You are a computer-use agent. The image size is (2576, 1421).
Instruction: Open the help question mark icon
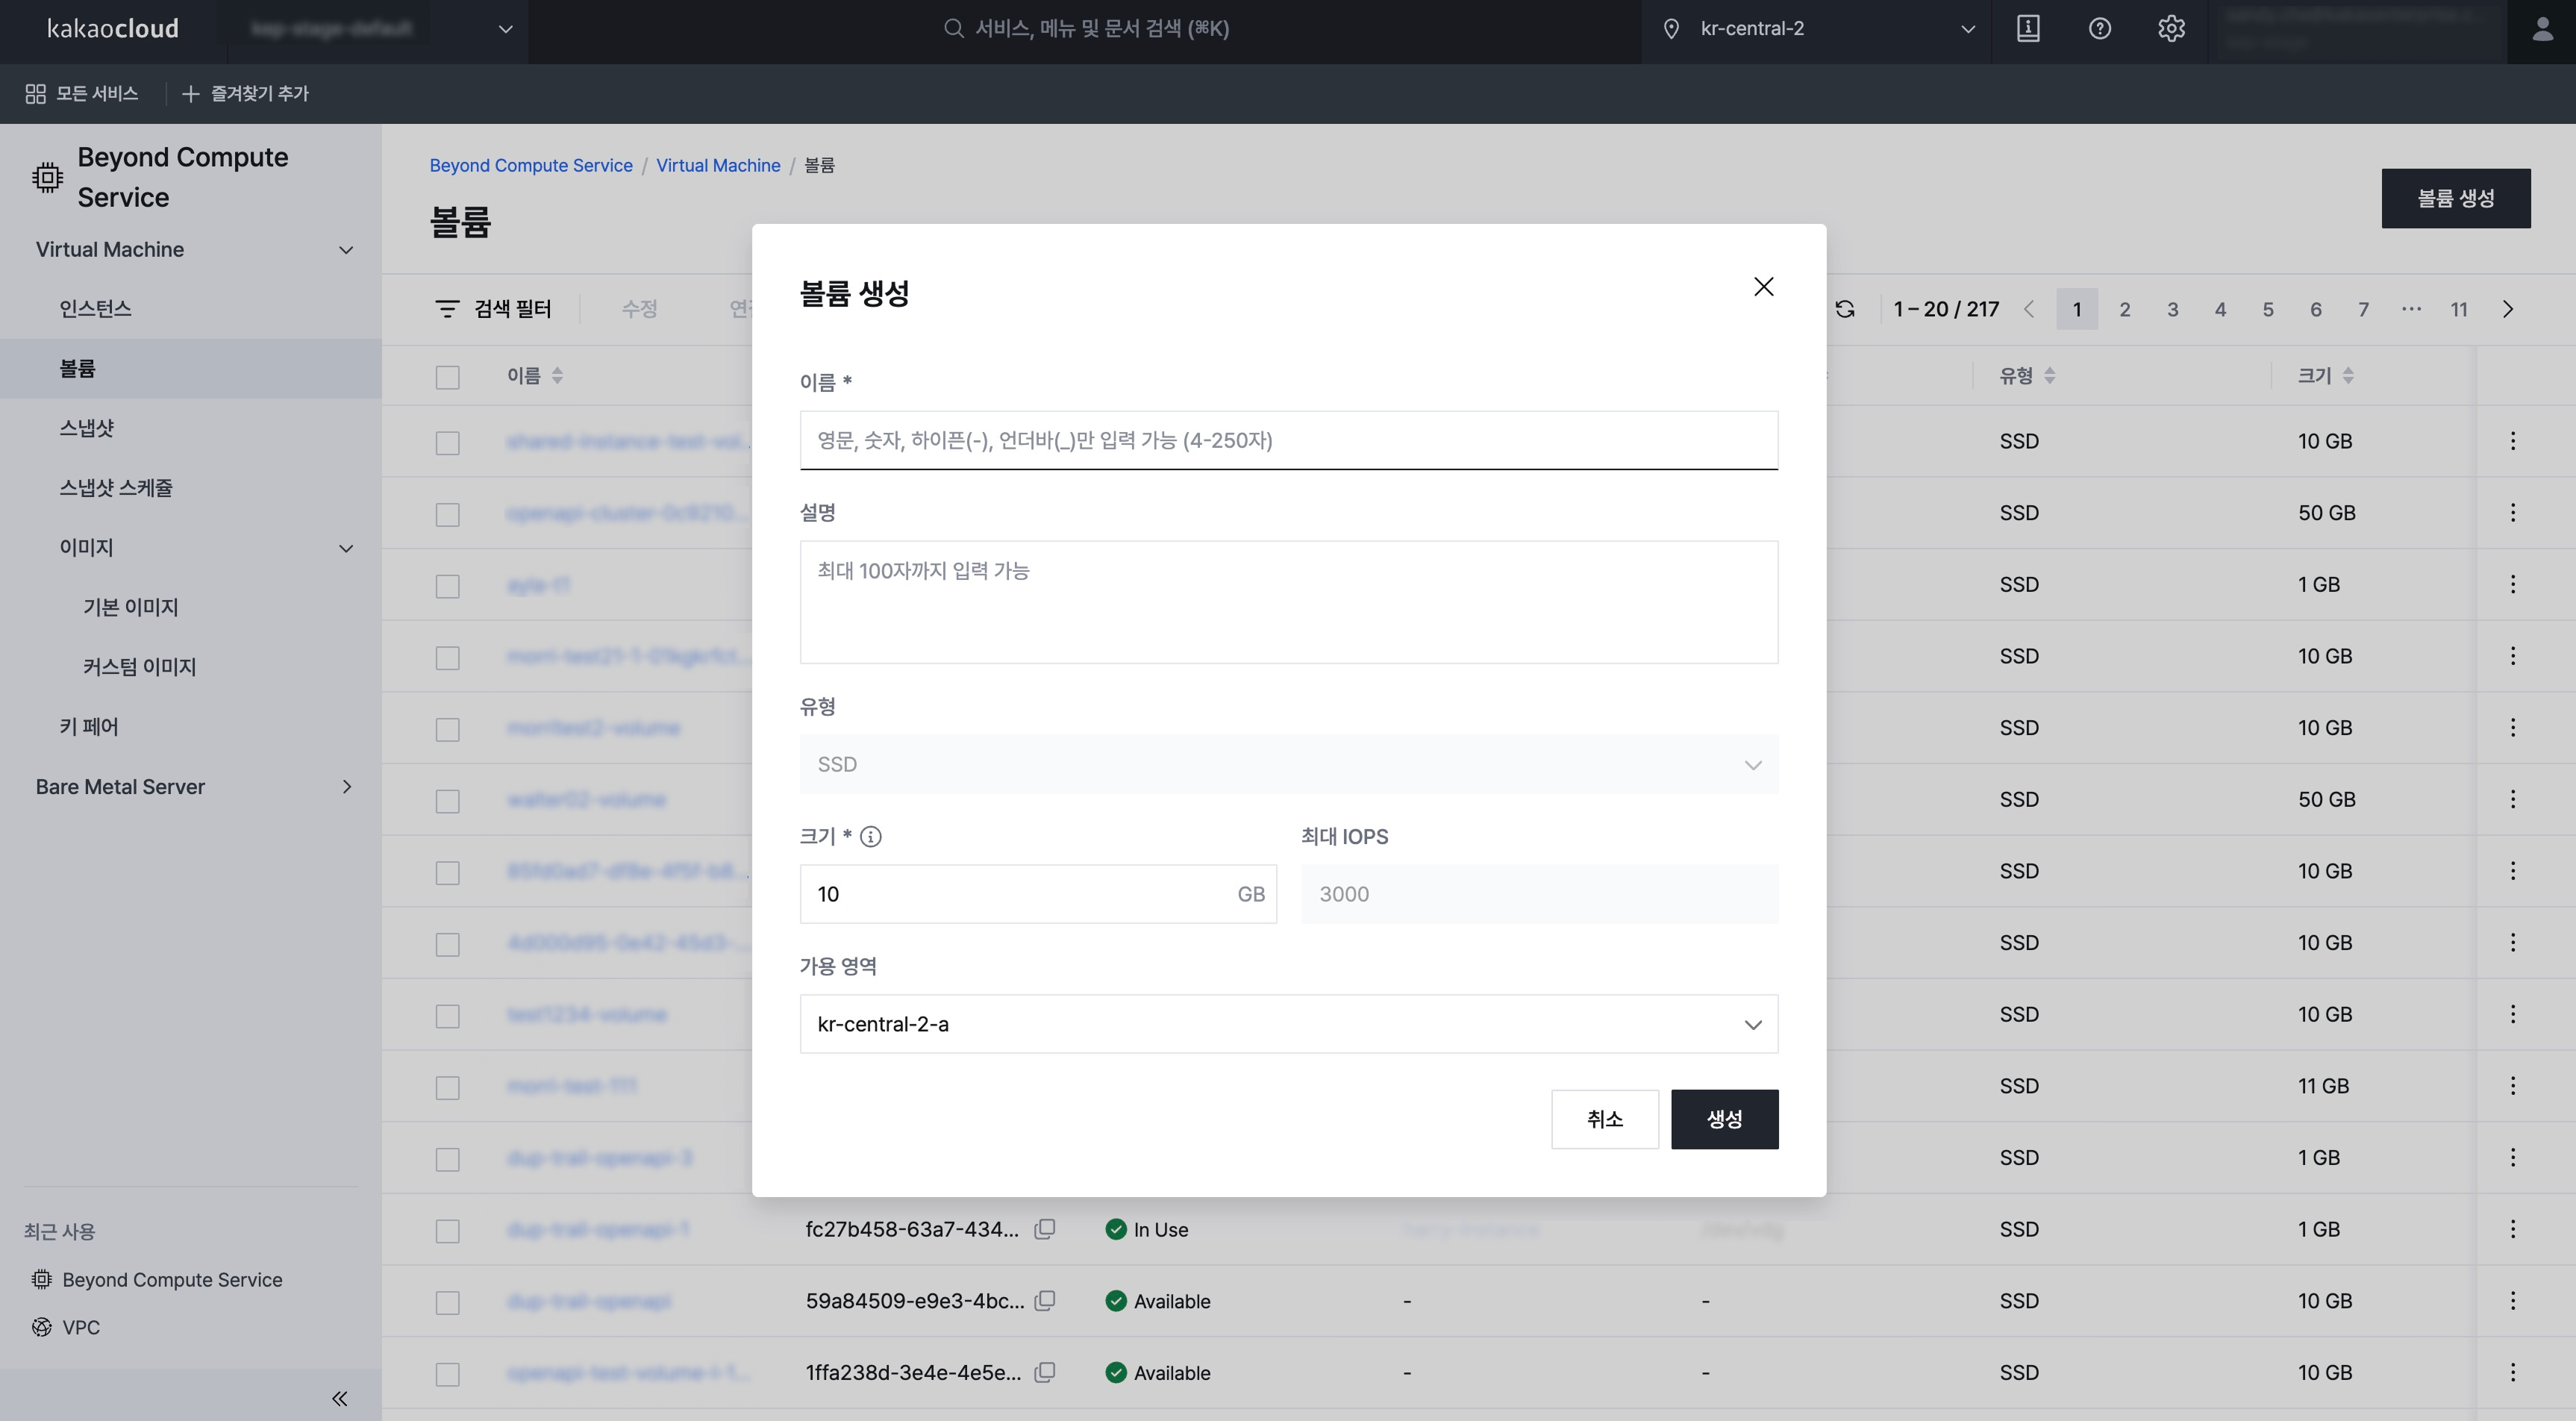(x=2099, y=29)
